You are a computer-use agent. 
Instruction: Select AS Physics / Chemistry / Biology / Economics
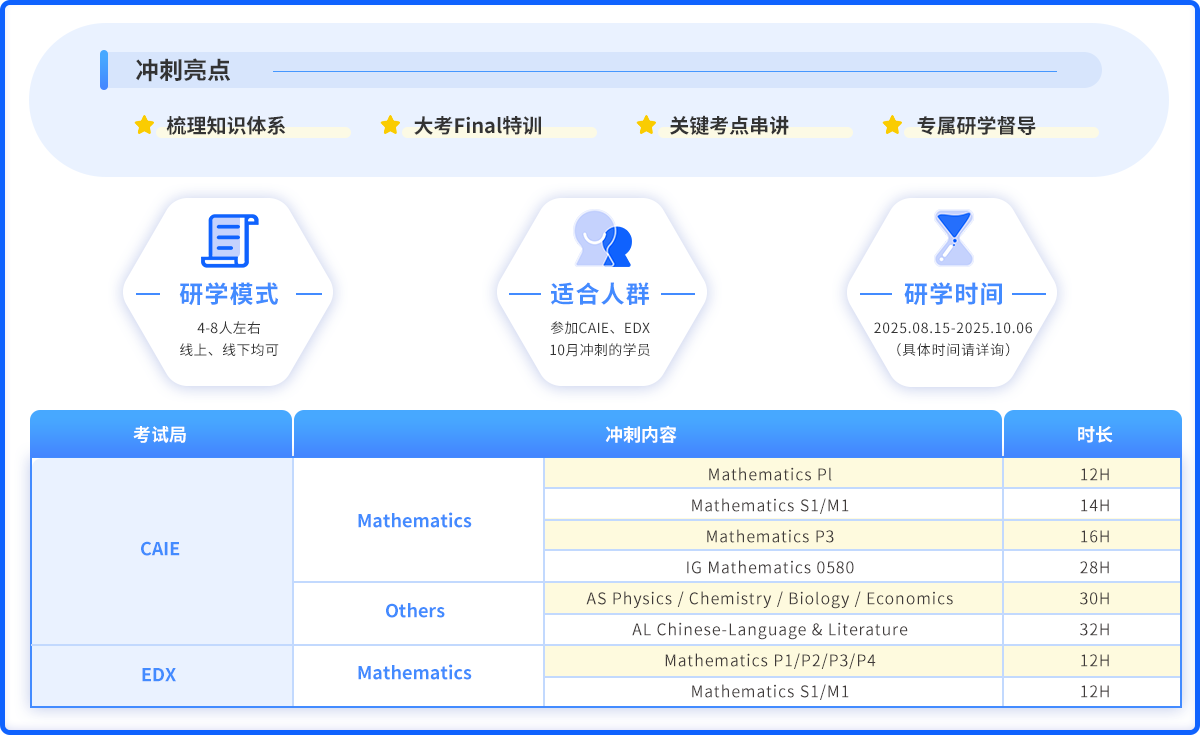coord(773,598)
